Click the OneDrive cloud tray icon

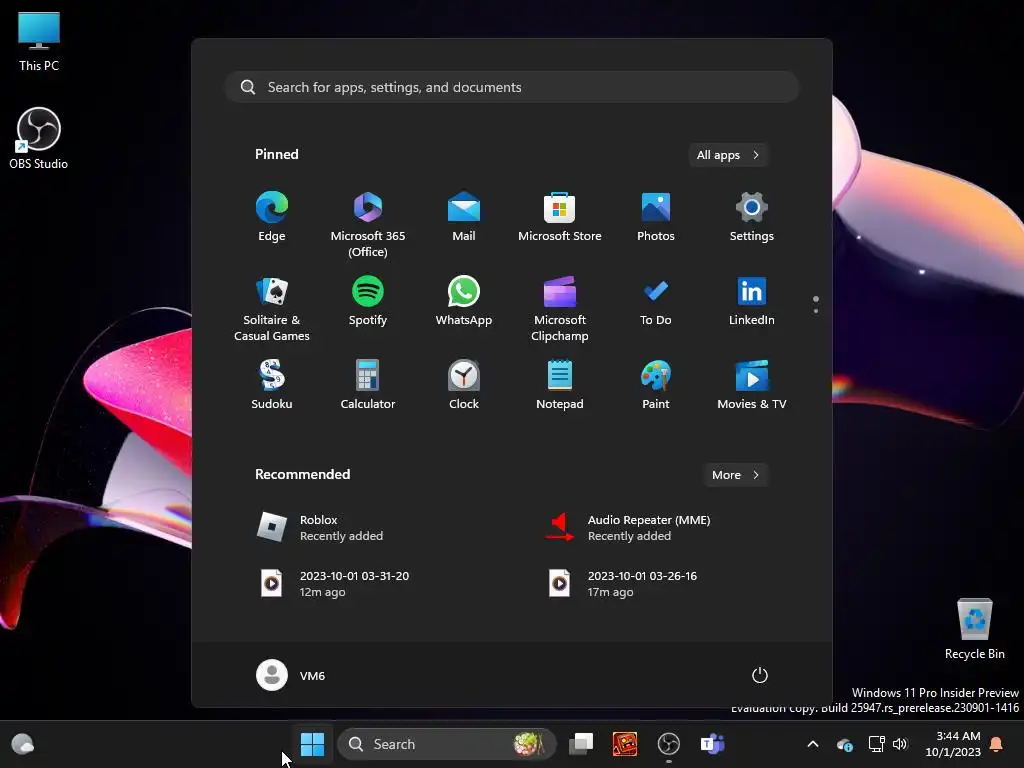(844, 744)
